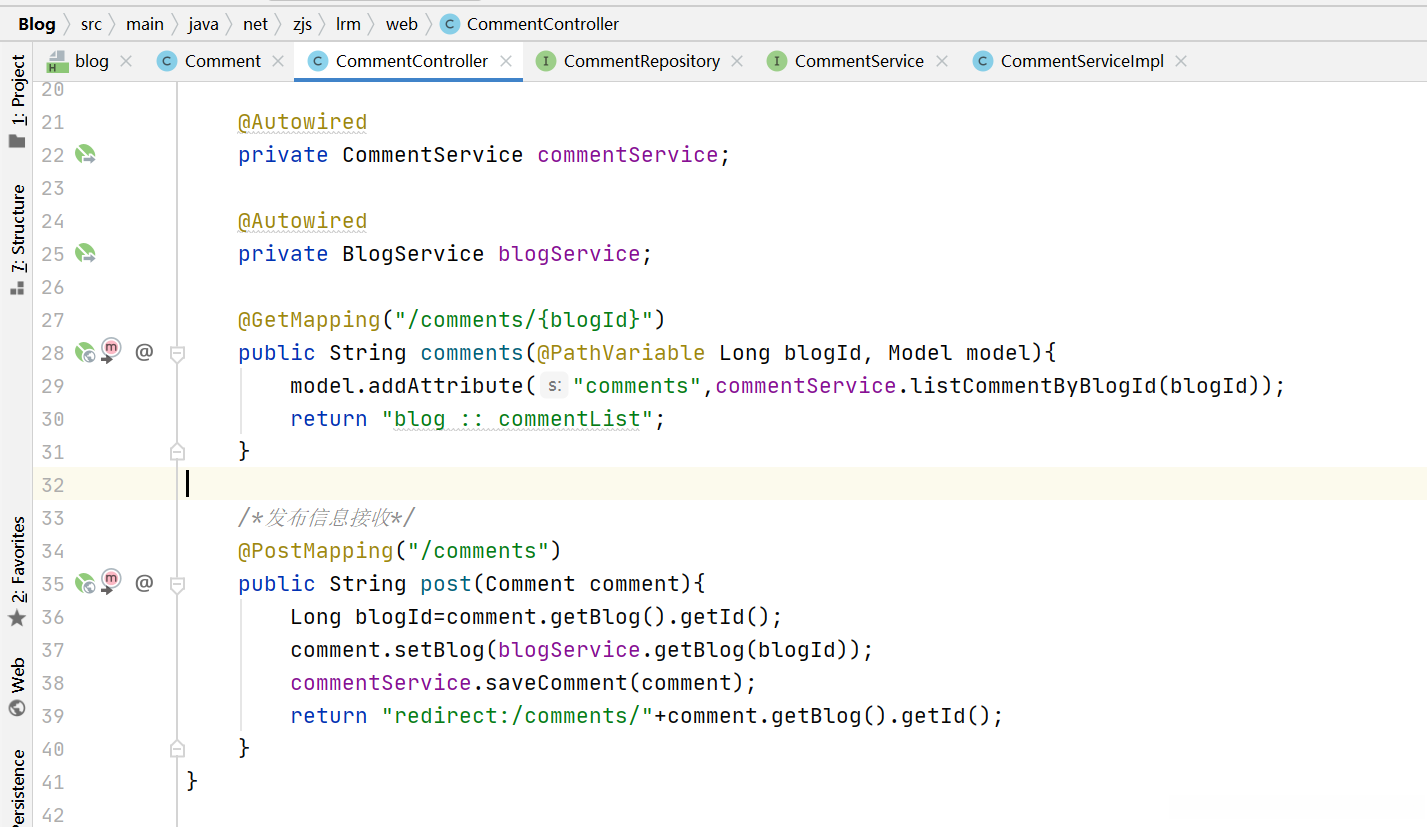The image size is (1427, 827).
Task: Click the Spring bean gutter icon beside commentService
Action: [x=85, y=155]
